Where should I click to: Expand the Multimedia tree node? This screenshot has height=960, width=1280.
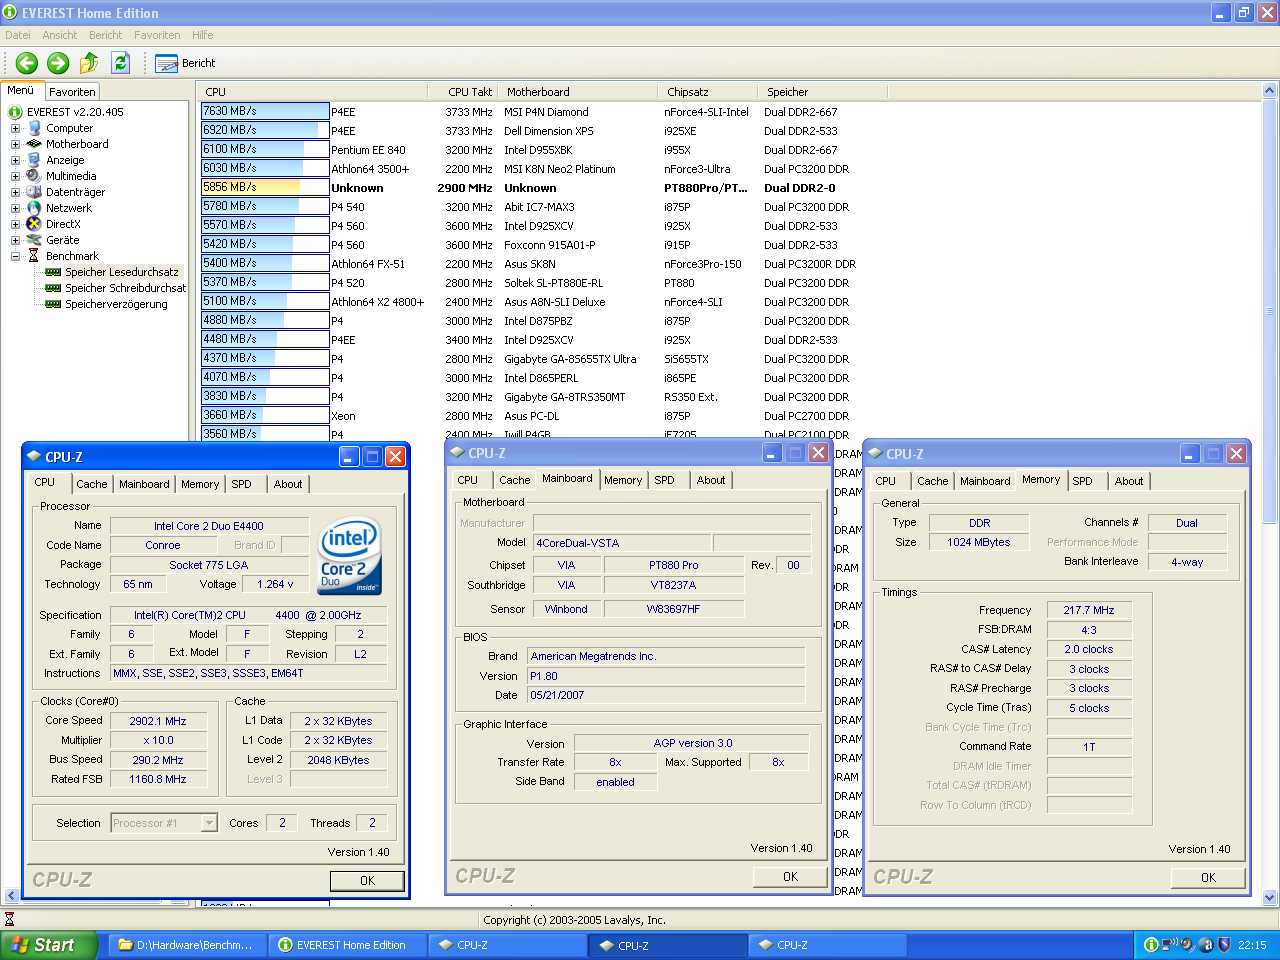(15, 176)
